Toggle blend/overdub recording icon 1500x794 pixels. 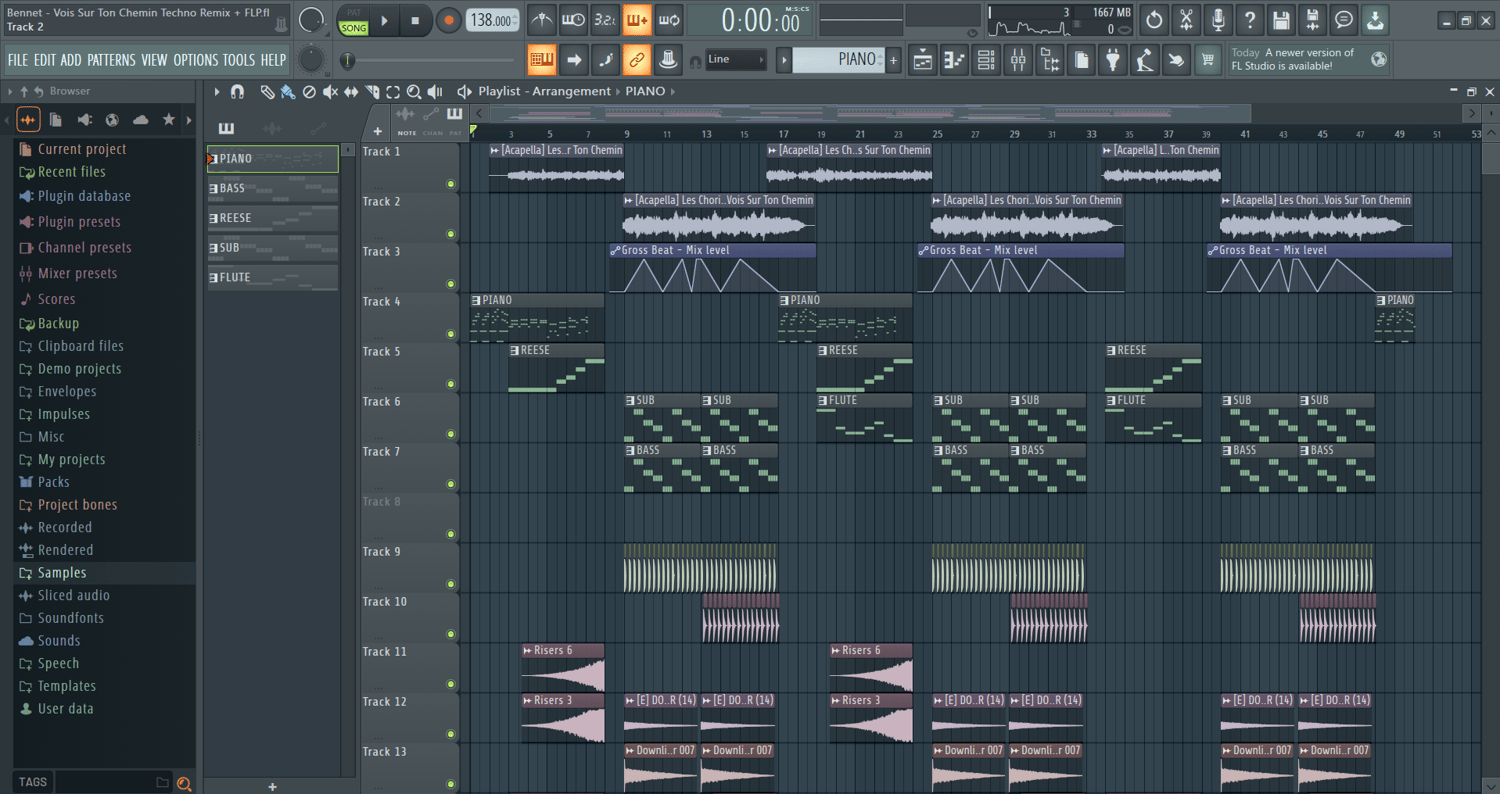coord(637,19)
